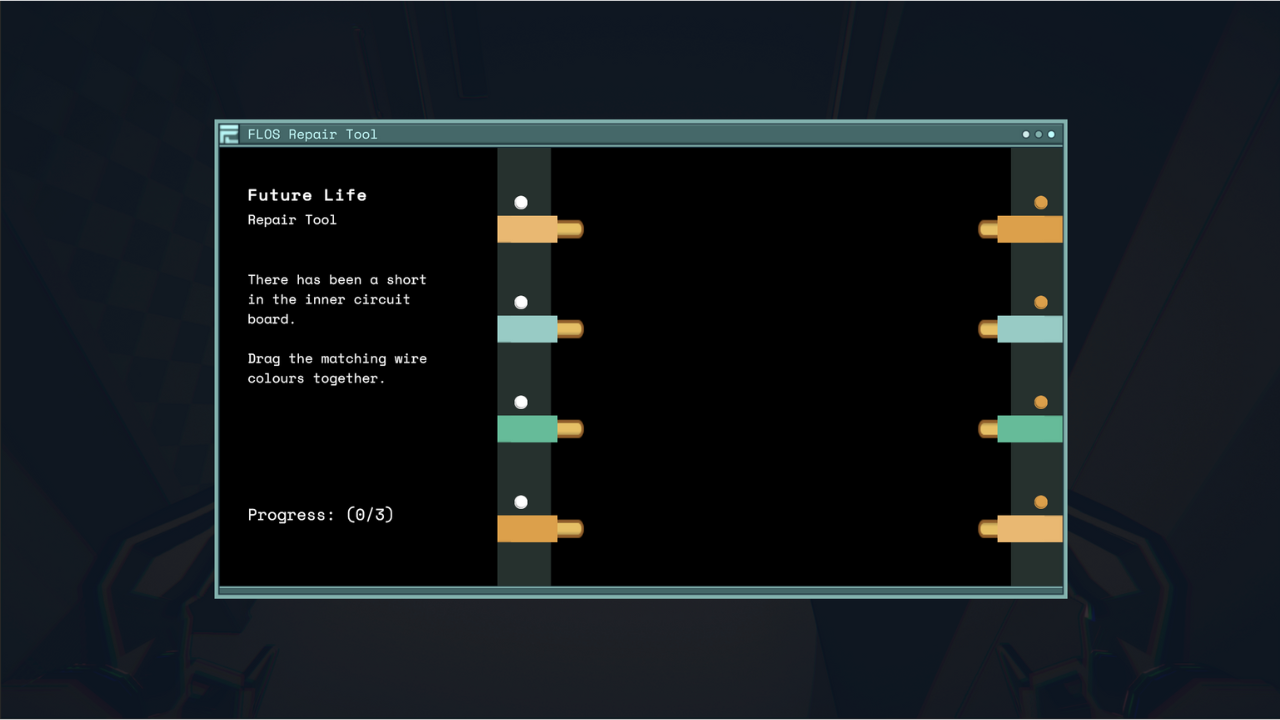Image resolution: width=1280 pixels, height=720 pixels.
Task: Click the green wire socket on the right
Action: 1020,429
